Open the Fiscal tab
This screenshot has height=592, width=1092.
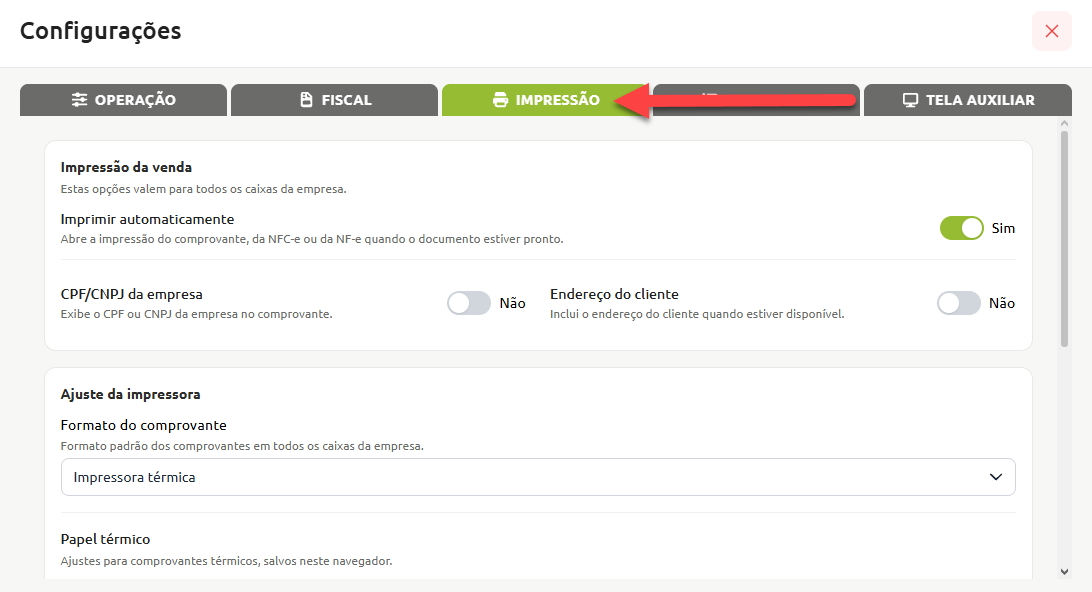(334, 100)
